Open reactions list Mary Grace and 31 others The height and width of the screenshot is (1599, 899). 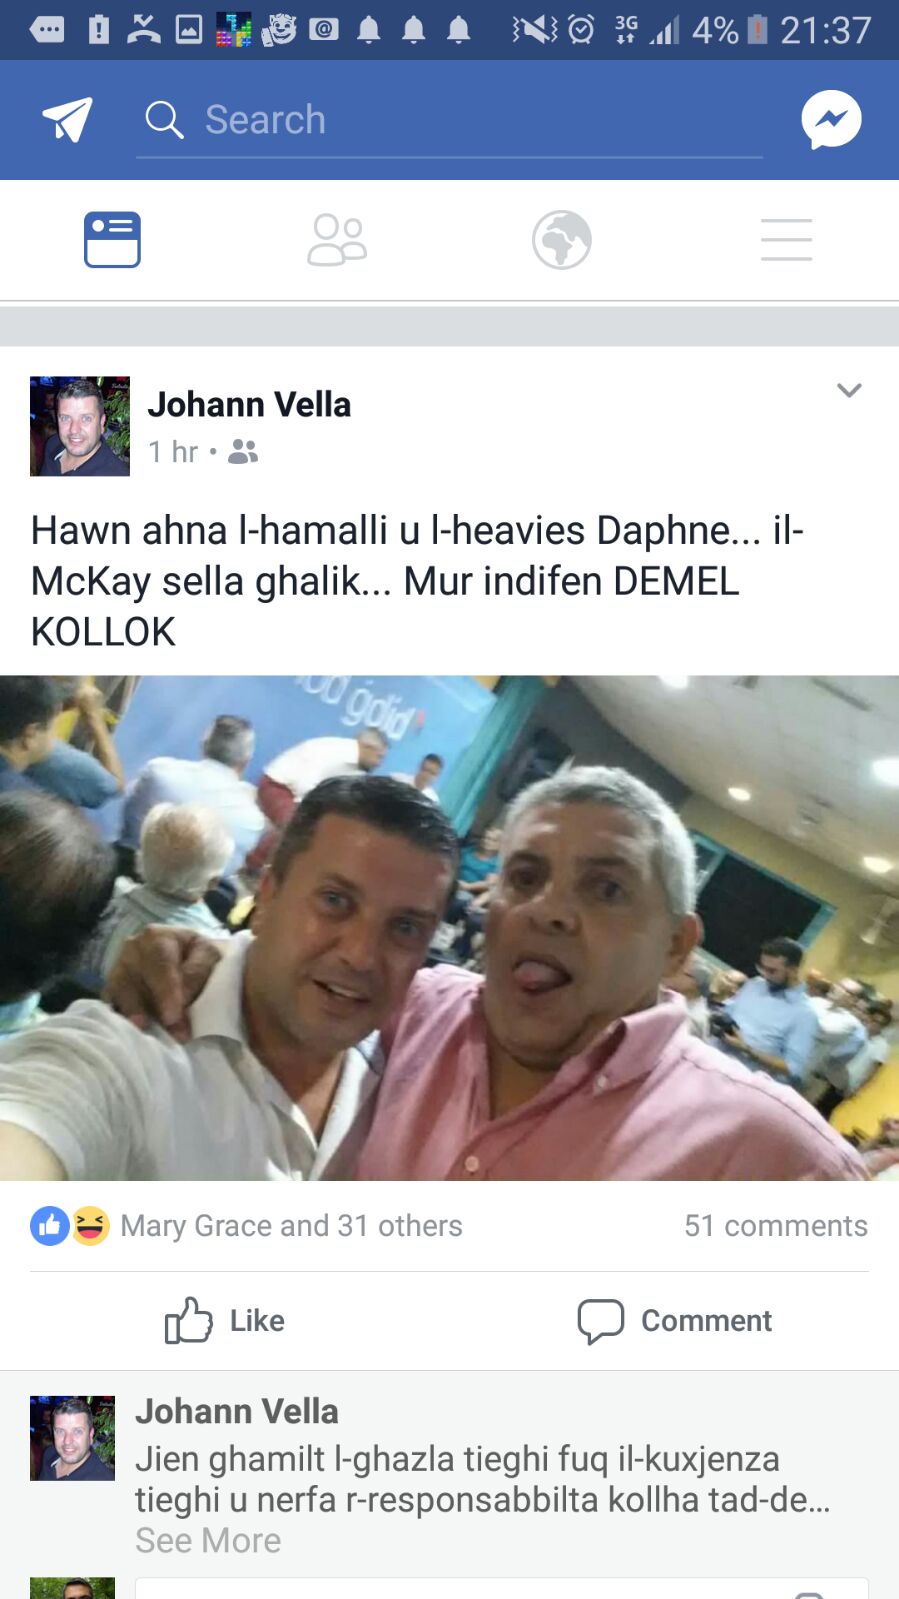pyautogui.click(x=291, y=1225)
